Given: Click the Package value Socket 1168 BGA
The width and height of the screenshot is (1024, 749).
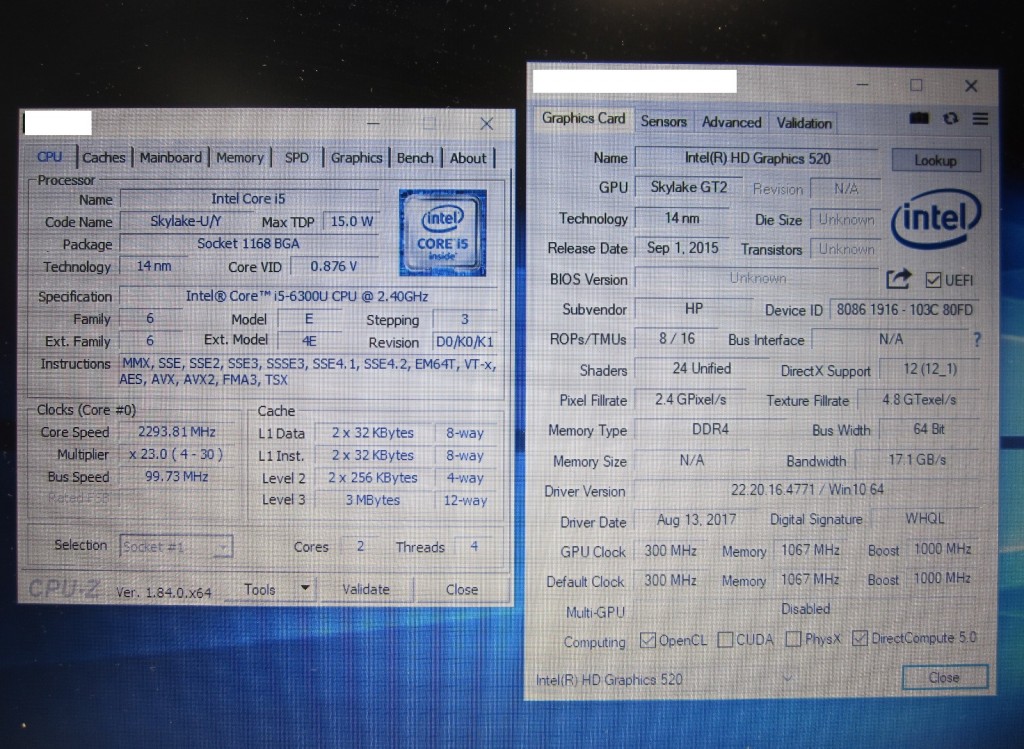Looking at the screenshot, I should pyautogui.click(x=248, y=244).
